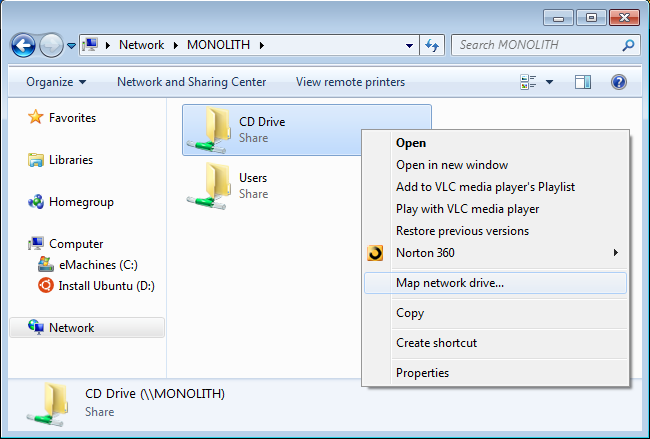
Task: Close the Explorer window
Action: pos(624,18)
